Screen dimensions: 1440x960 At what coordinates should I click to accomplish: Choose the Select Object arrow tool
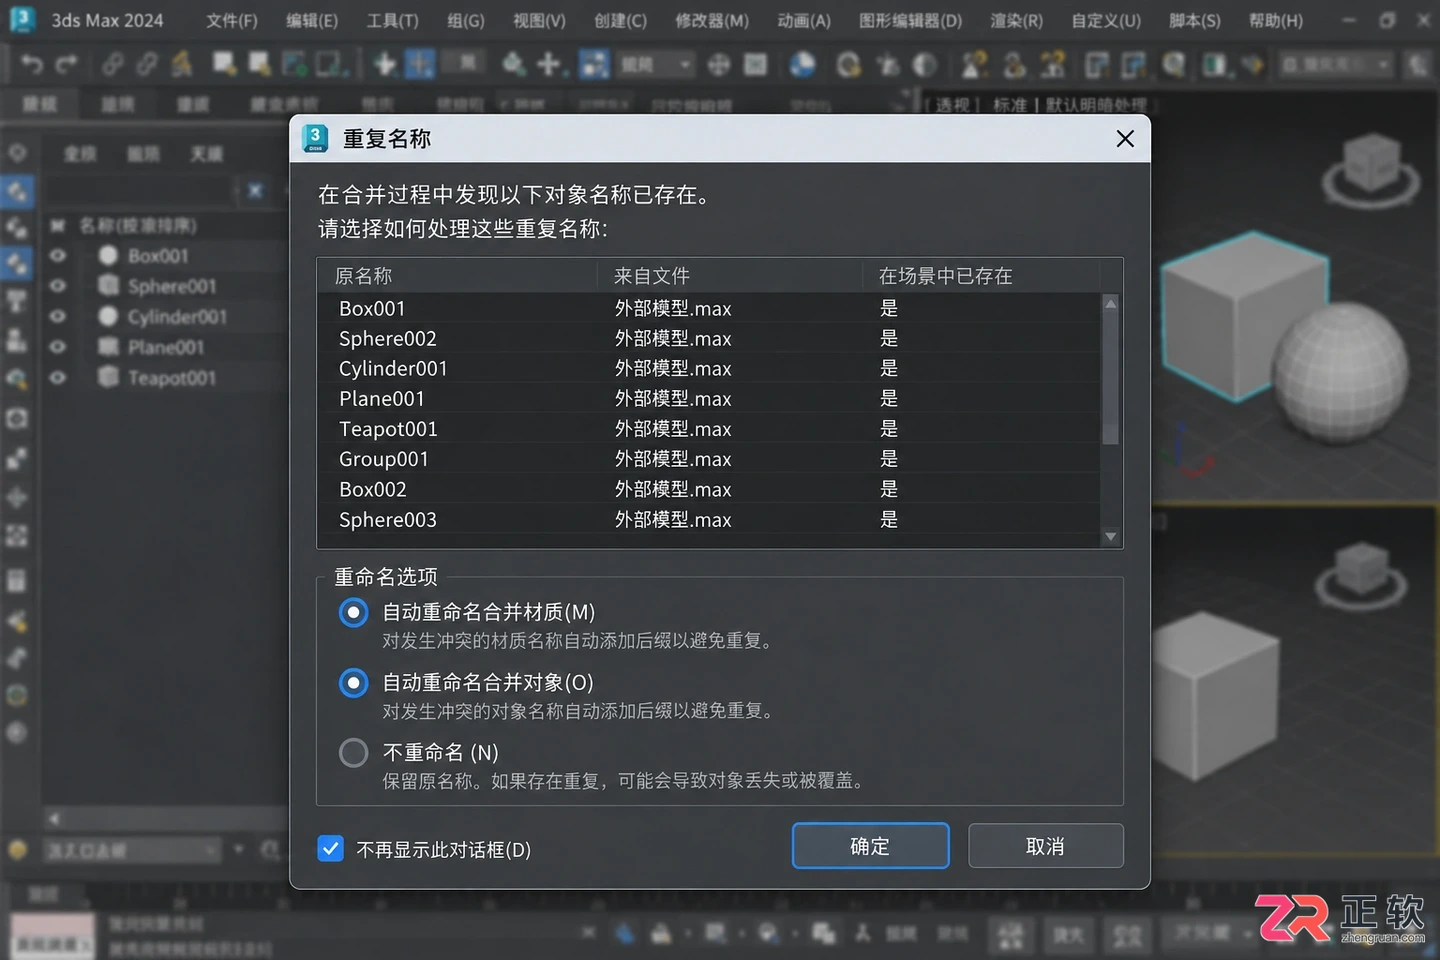pos(224,65)
